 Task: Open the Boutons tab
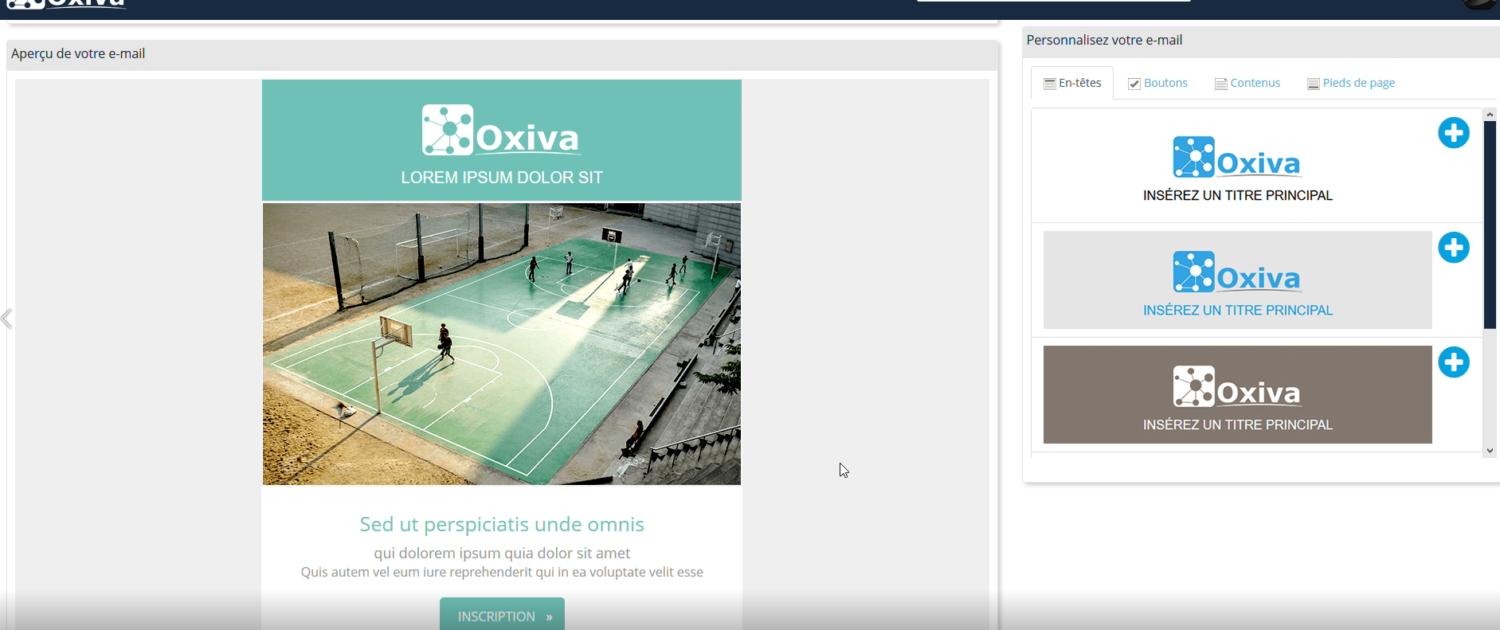pos(1158,83)
